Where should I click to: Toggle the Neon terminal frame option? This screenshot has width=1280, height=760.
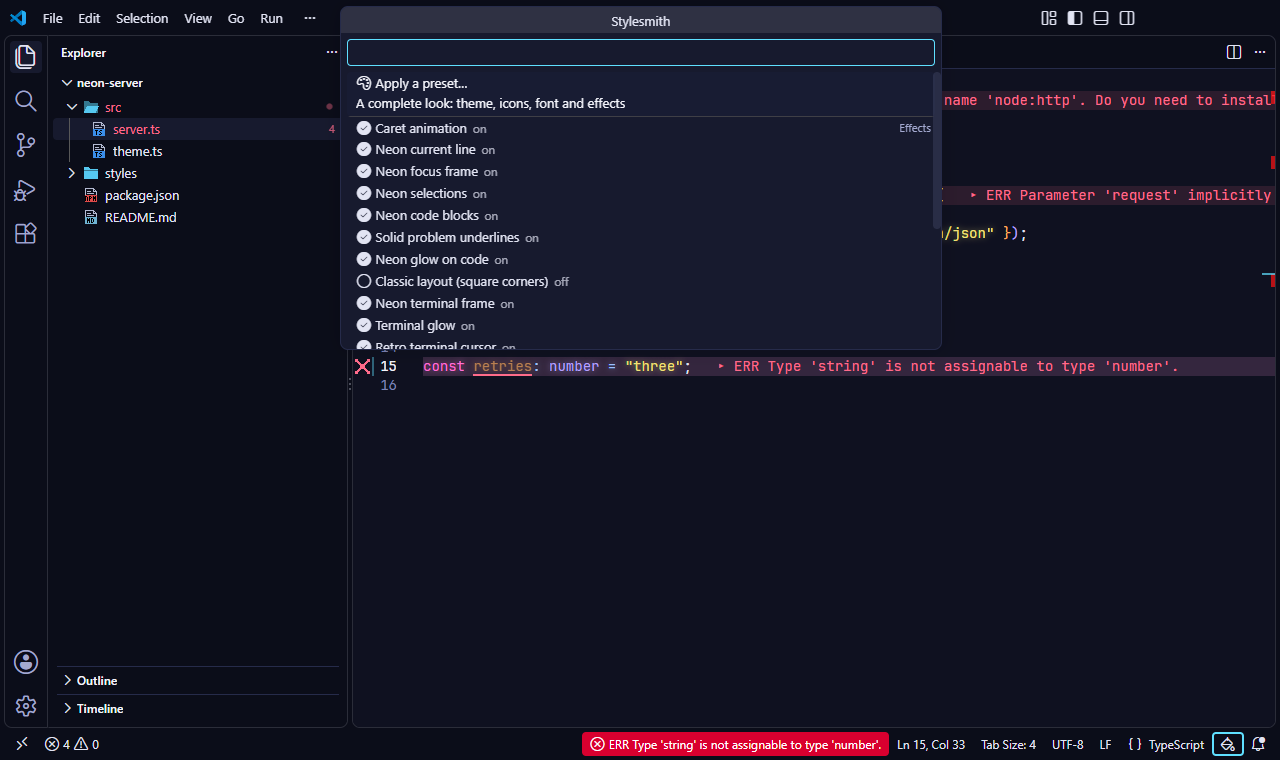(640, 304)
